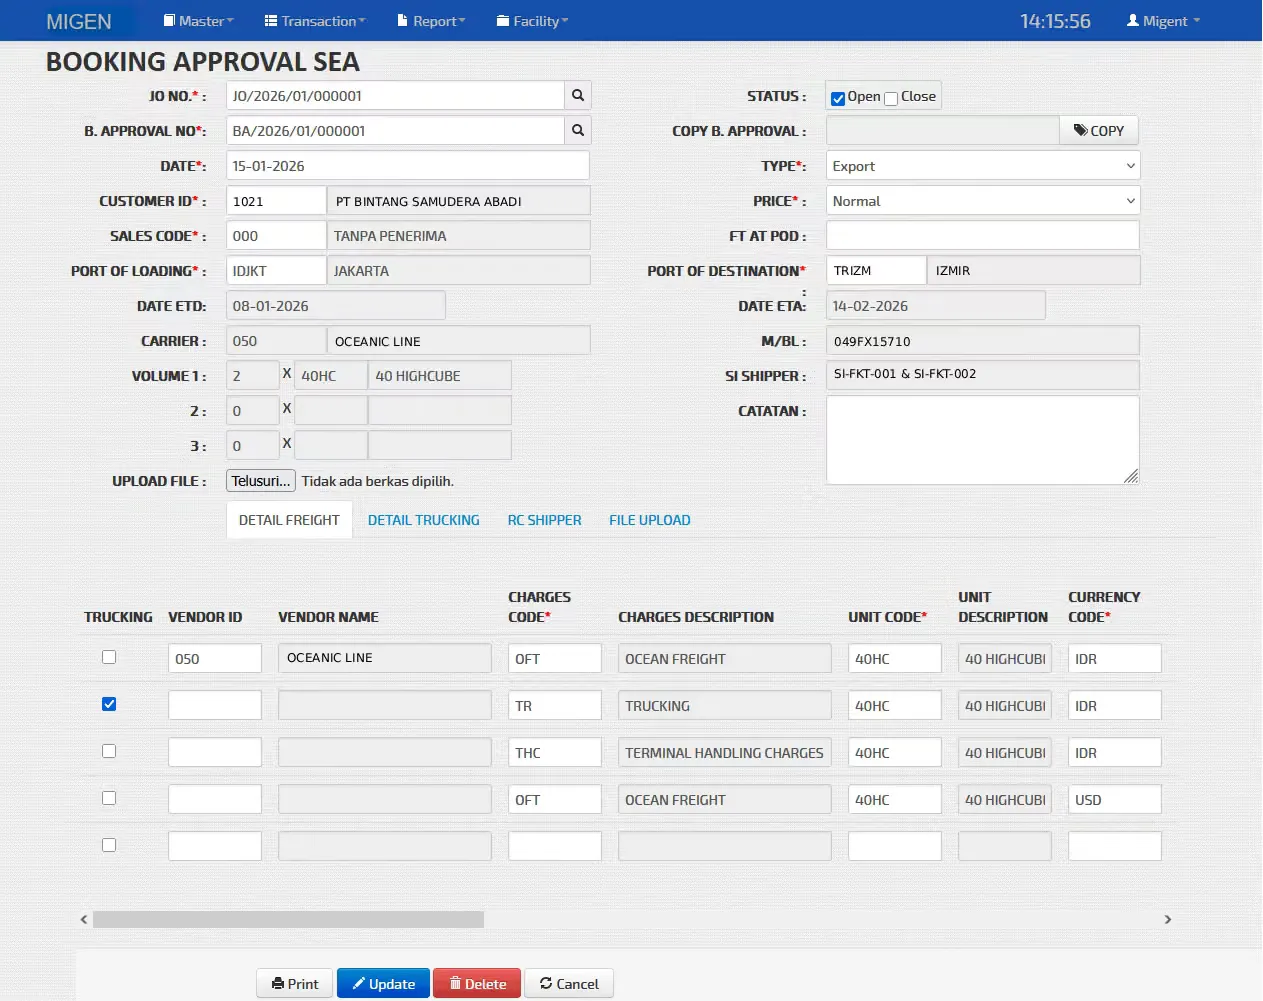Click charges code field THC
The height and width of the screenshot is (1001, 1263).
pyautogui.click(x=555, y=752)
